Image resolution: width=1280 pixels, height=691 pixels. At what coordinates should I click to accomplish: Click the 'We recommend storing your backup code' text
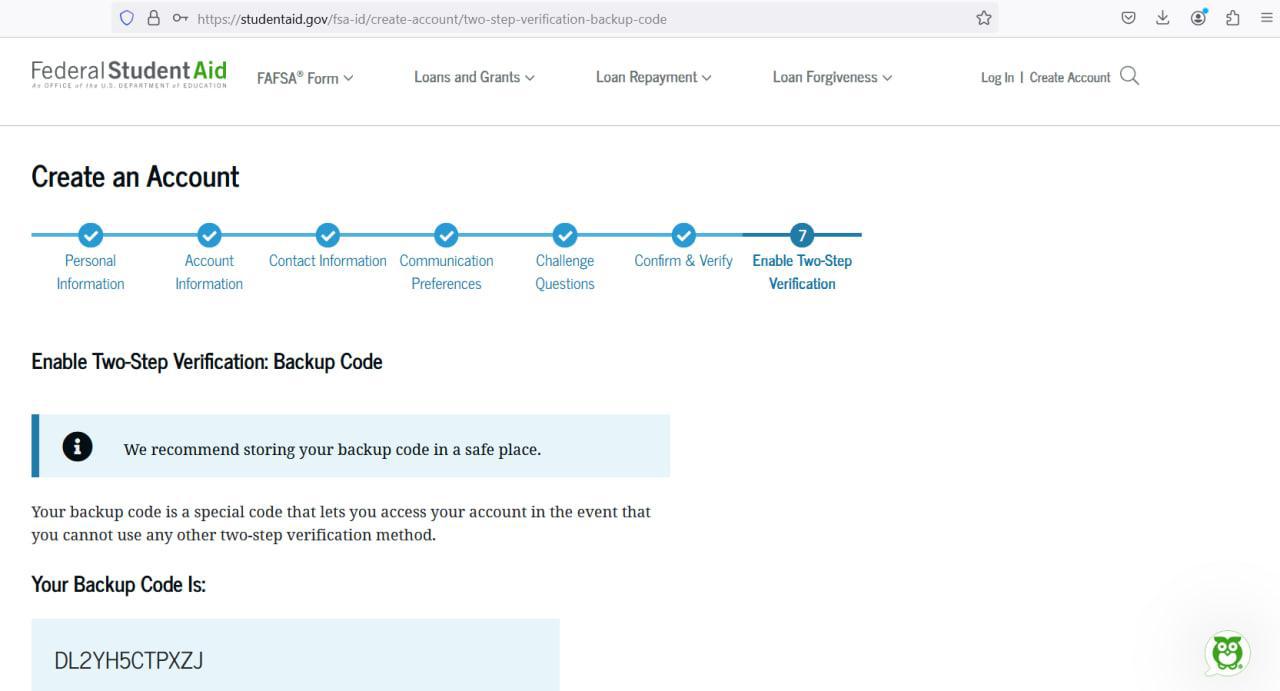[x=332, y=450]
